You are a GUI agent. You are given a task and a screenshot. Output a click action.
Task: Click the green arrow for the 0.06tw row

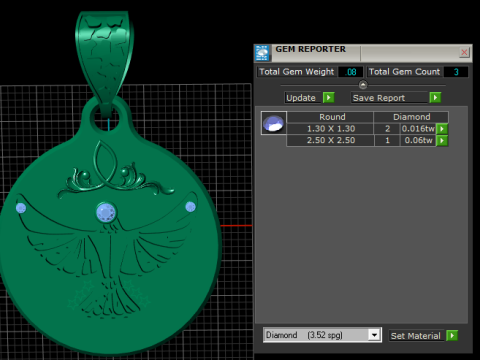tap(442, 140)
